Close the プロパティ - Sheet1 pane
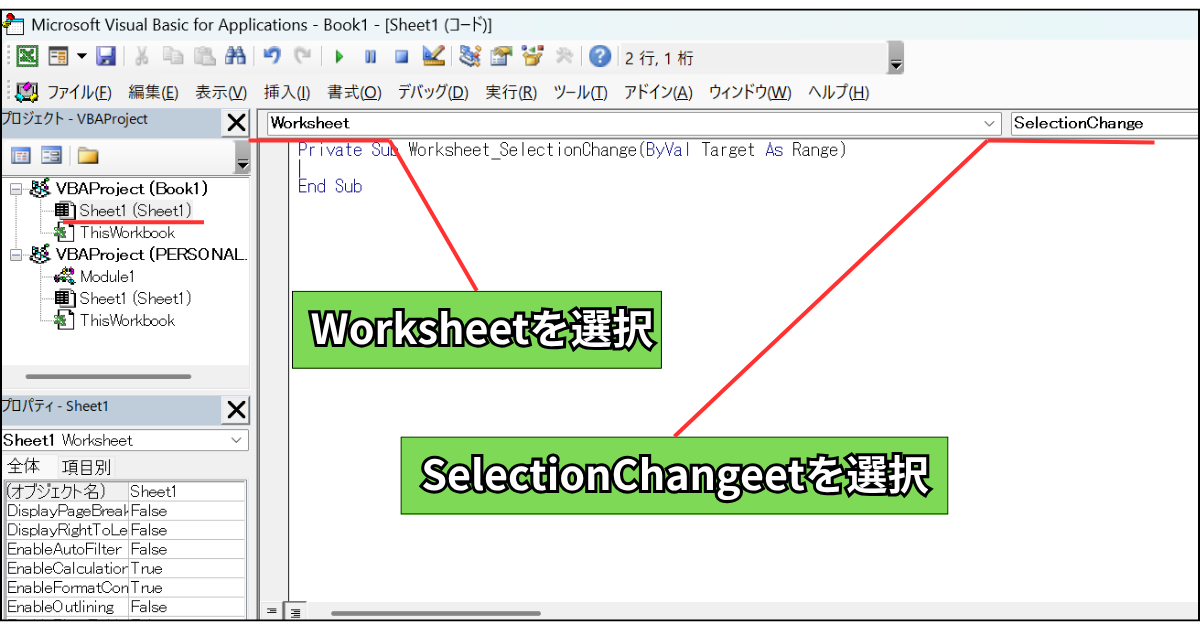This screenshot has height=630, width=1200. pyautogui.click(x=236, y=409)
